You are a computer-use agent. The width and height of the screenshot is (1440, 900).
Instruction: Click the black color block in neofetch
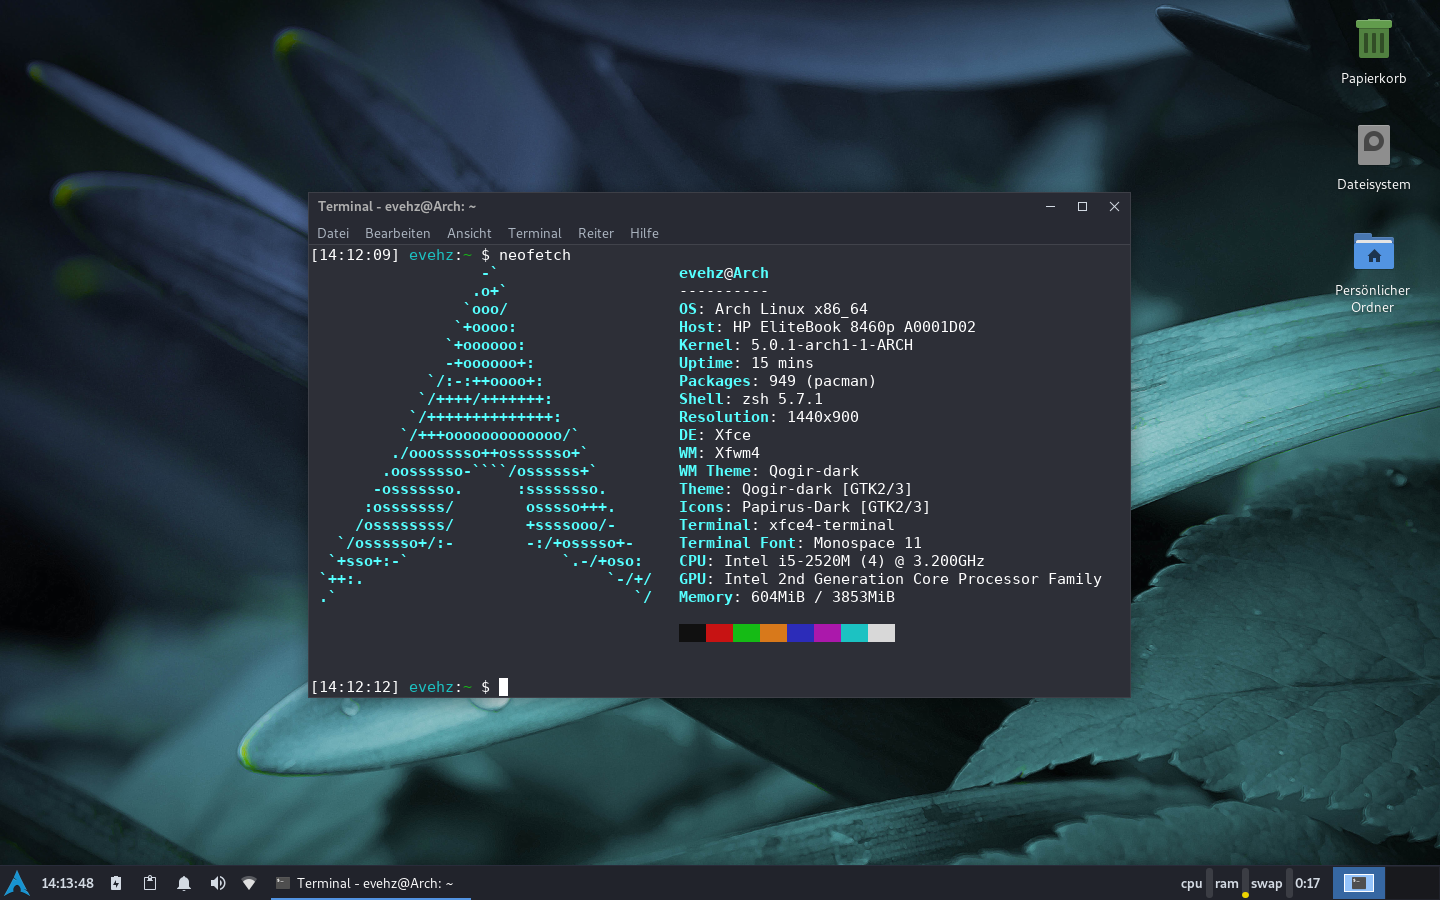[692, 633]
